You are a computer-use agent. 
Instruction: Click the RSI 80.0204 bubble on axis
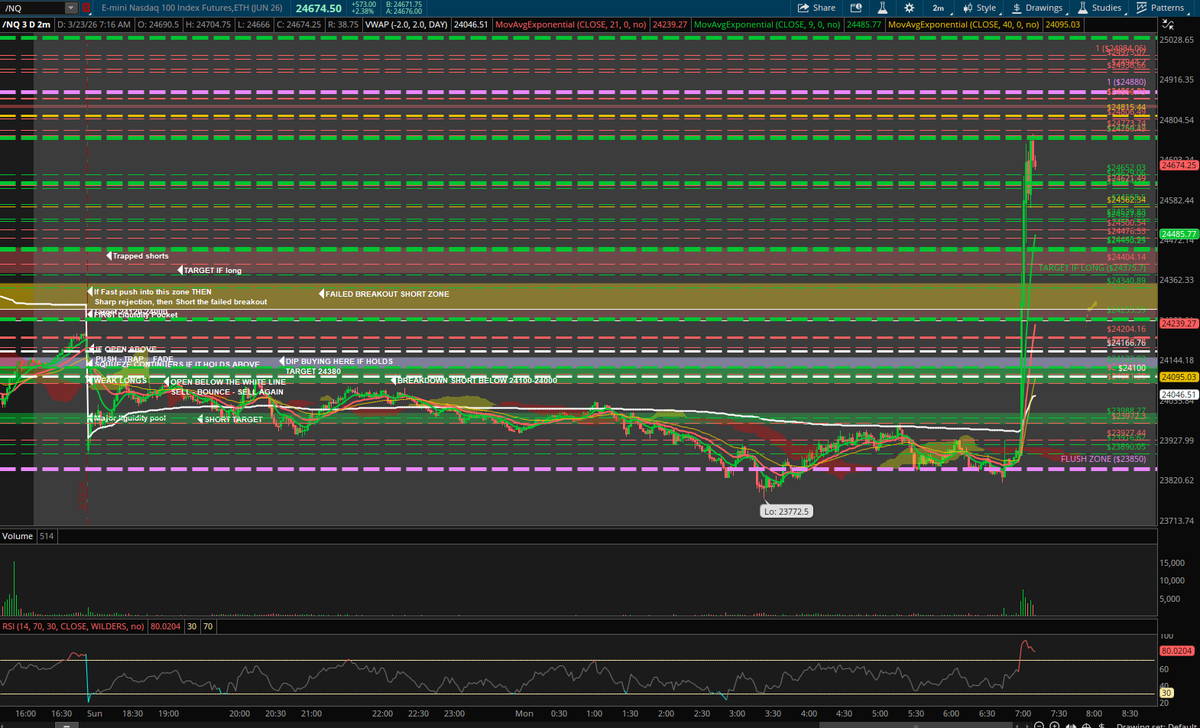point(1179,649)
